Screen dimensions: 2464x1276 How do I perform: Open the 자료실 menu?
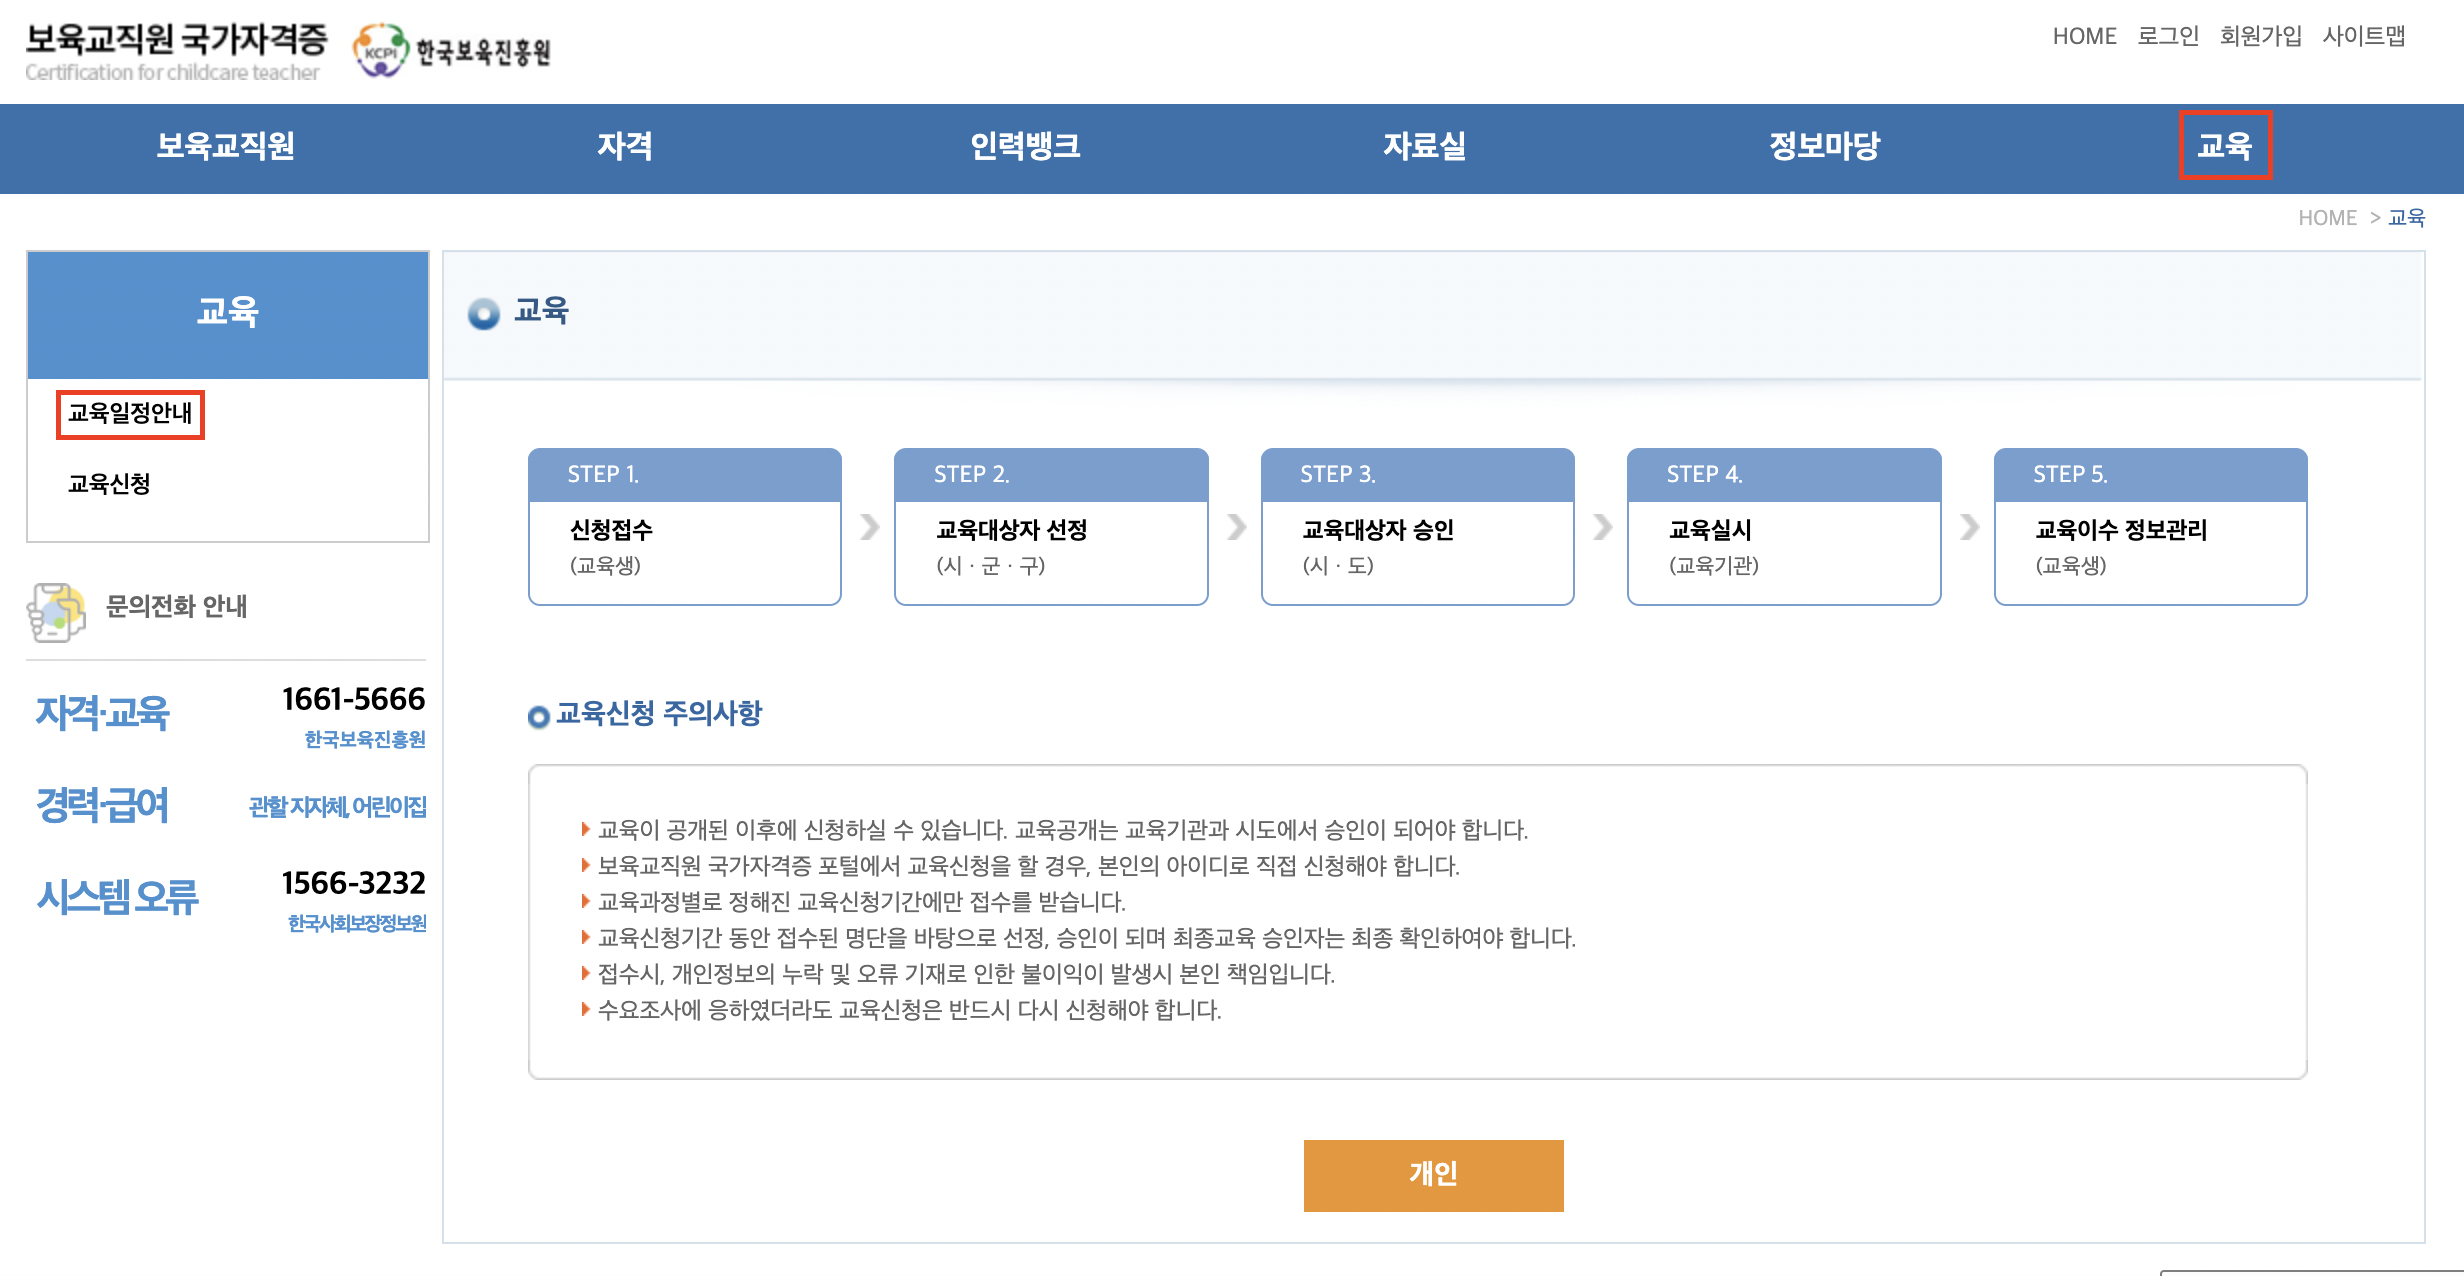(x=1424, y=148)
